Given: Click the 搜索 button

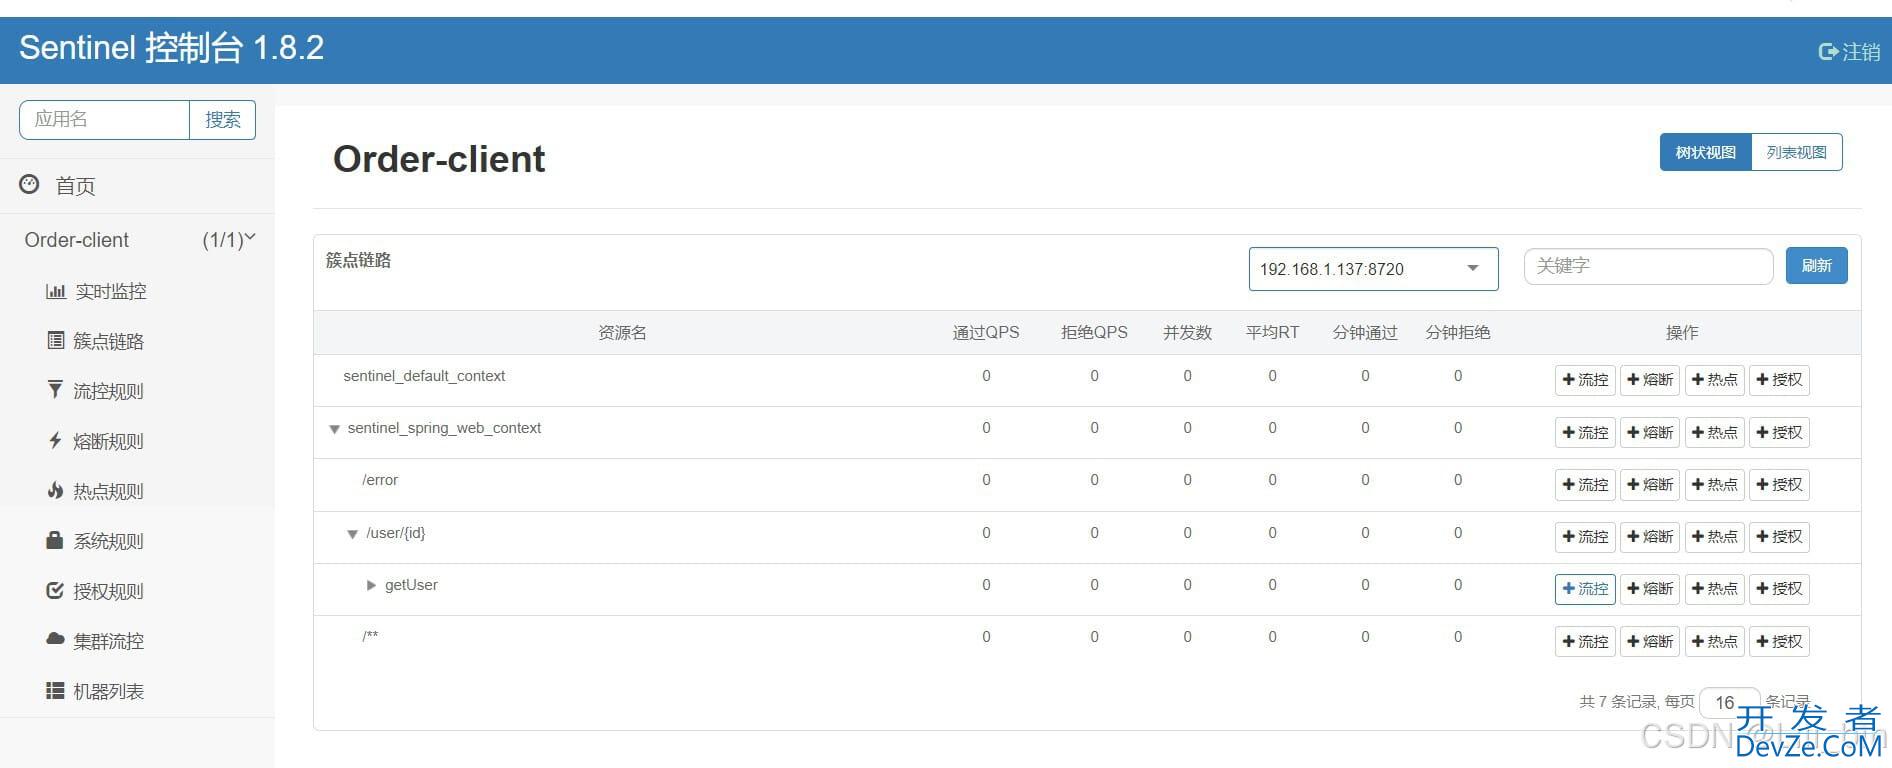Looking at the screenshot, I should click(223, 120).
